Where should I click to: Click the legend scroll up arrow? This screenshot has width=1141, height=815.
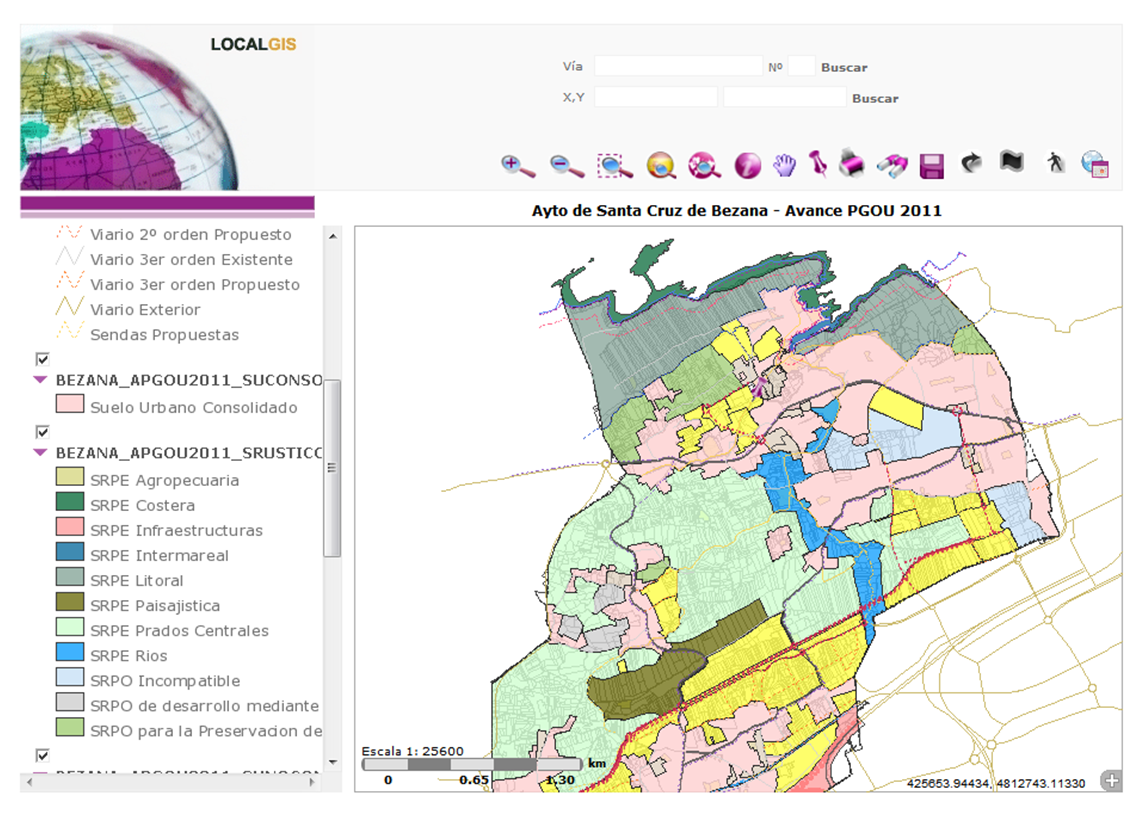[333, 236]
